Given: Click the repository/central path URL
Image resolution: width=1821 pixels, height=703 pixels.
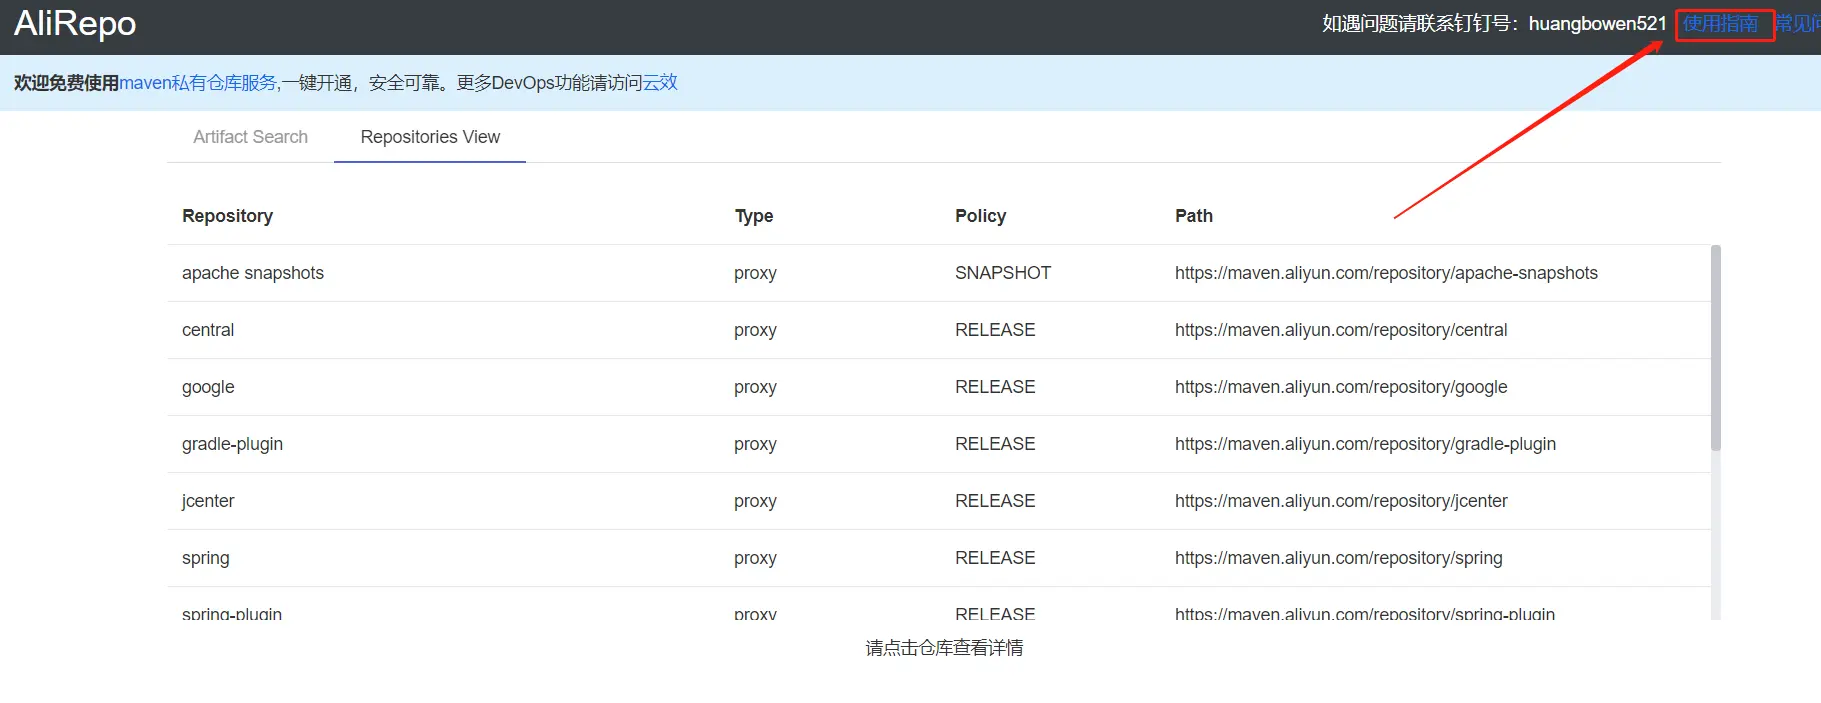Looking at the screenshot, I should click(x=1341, y=330).
